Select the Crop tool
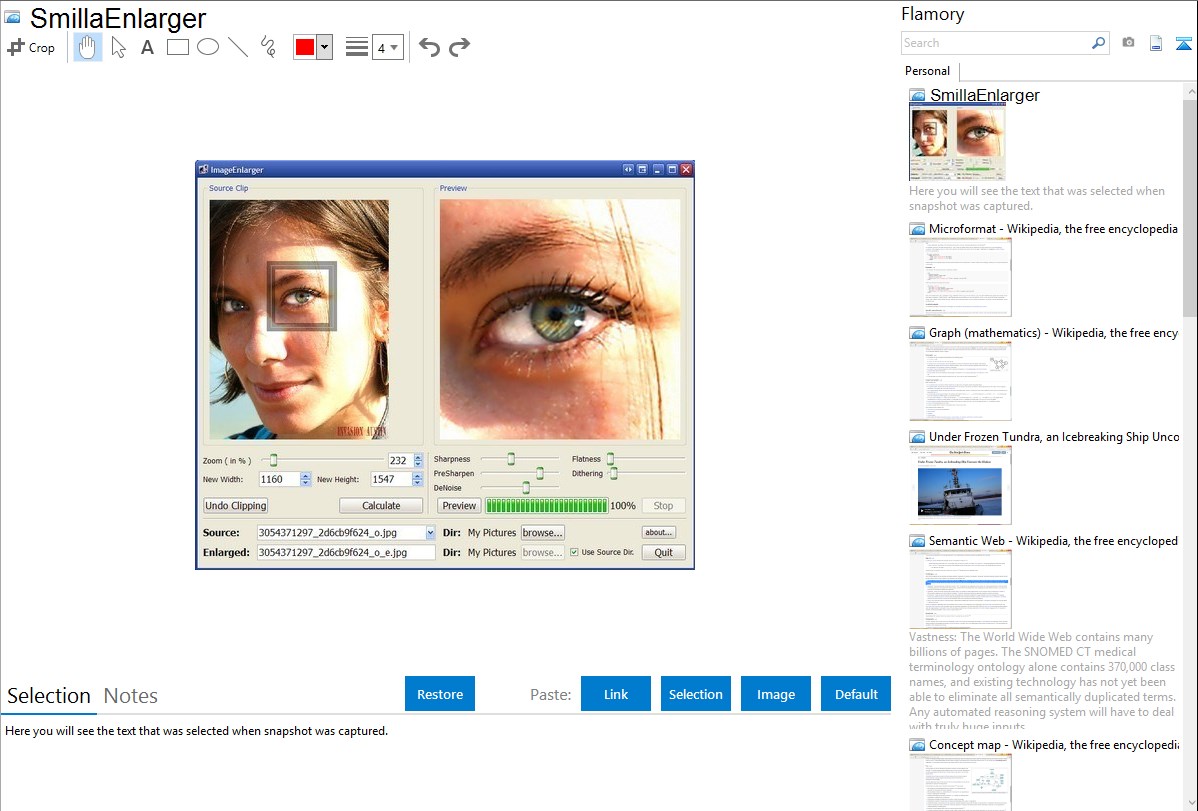The image size is (1198, 811). pos(31,47)
